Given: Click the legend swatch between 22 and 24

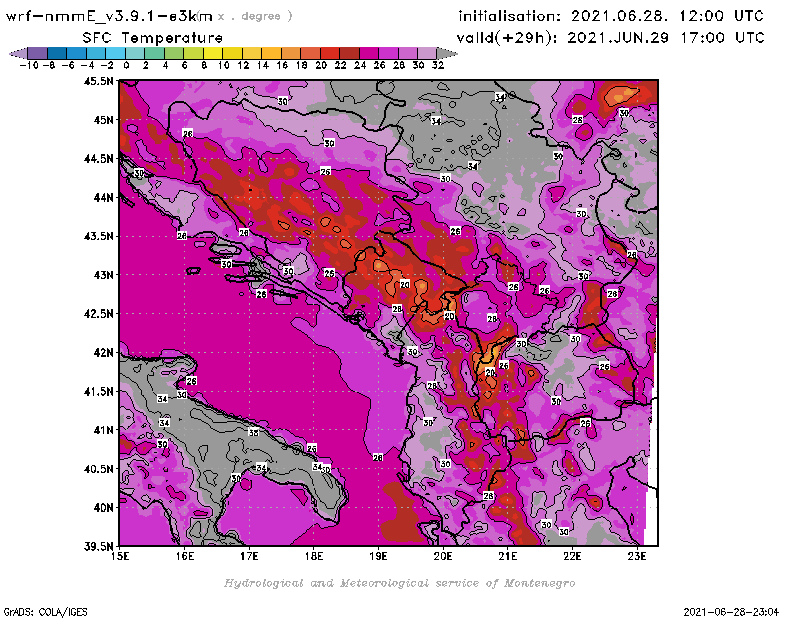Looking at the screenshot, I should pos(349,53).
